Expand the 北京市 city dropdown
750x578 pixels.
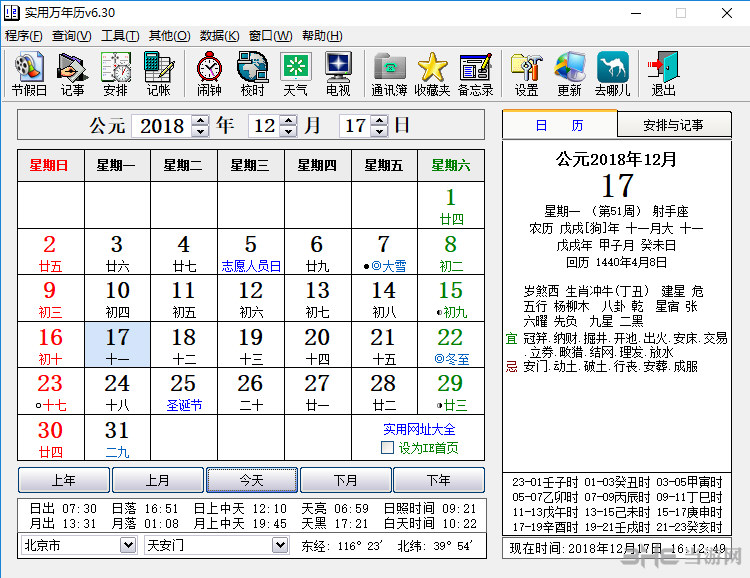[x=128, y=545]
